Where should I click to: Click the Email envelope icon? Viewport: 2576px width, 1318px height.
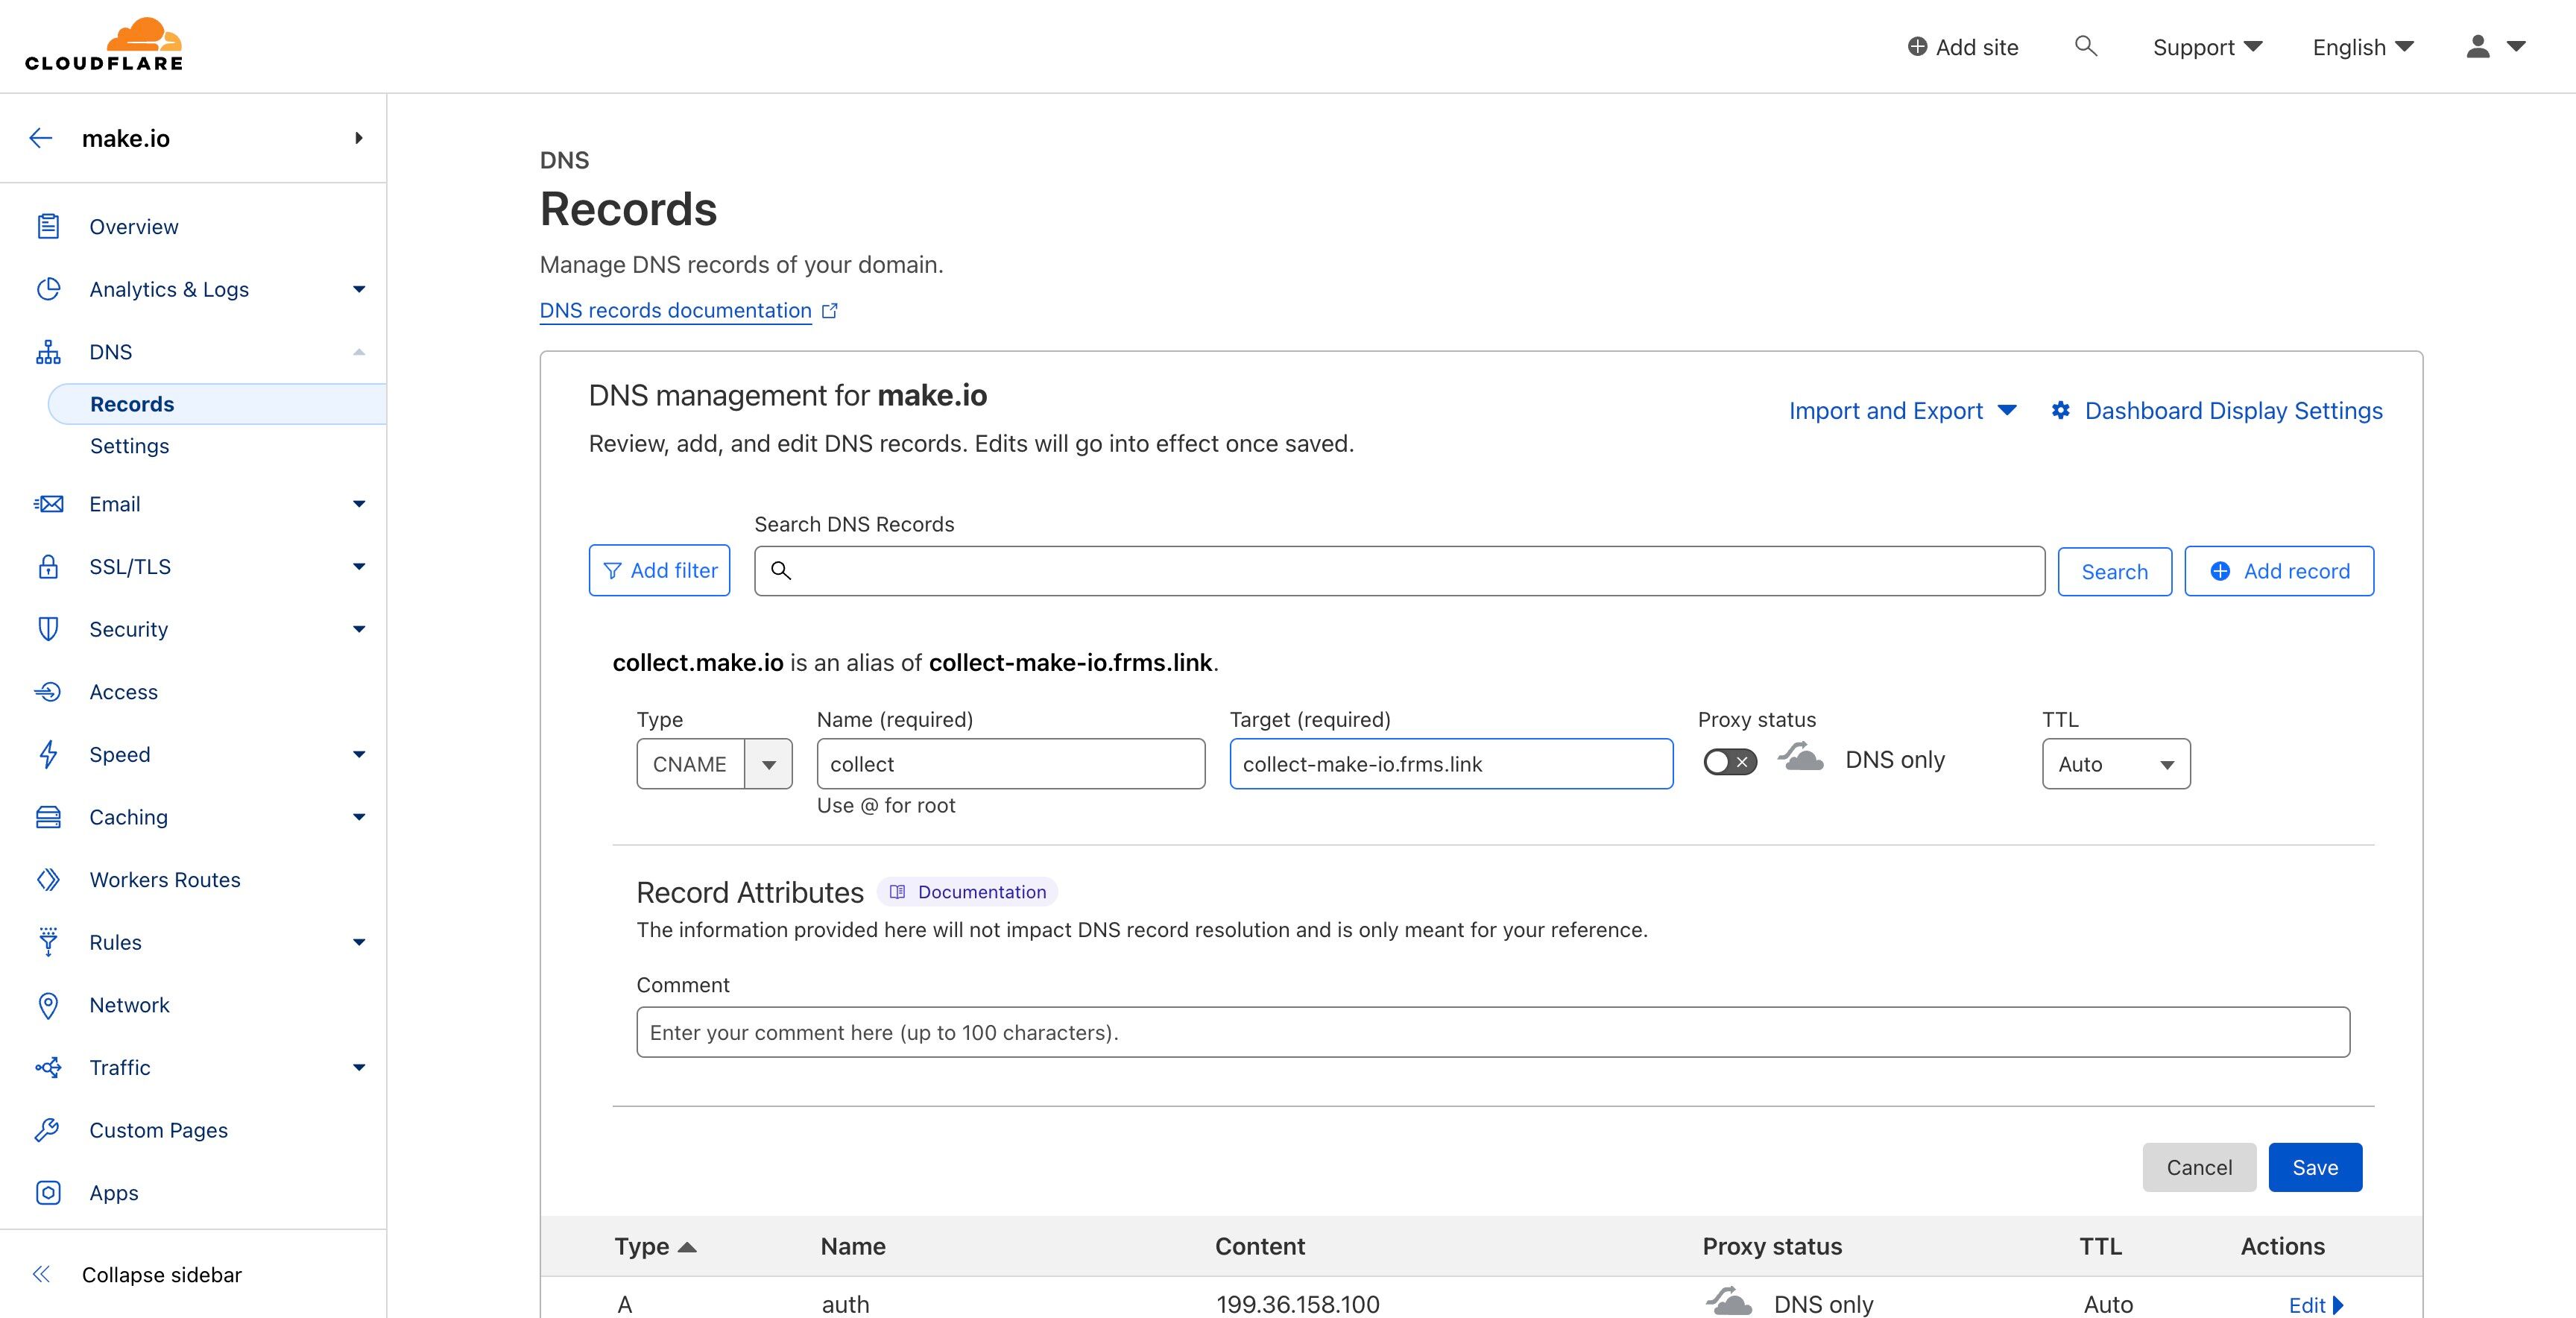pyautogui.click(x=48, y=504)
